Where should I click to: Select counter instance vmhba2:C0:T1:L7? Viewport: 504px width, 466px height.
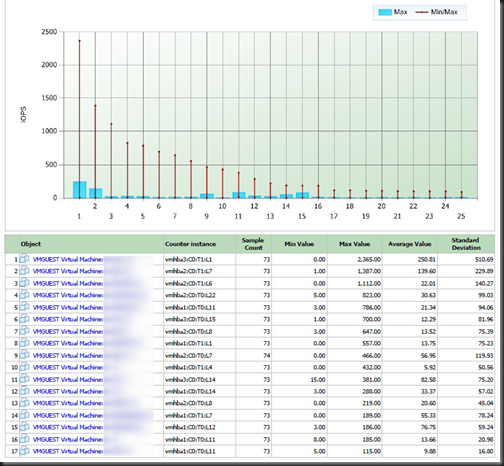pos(188,272)
